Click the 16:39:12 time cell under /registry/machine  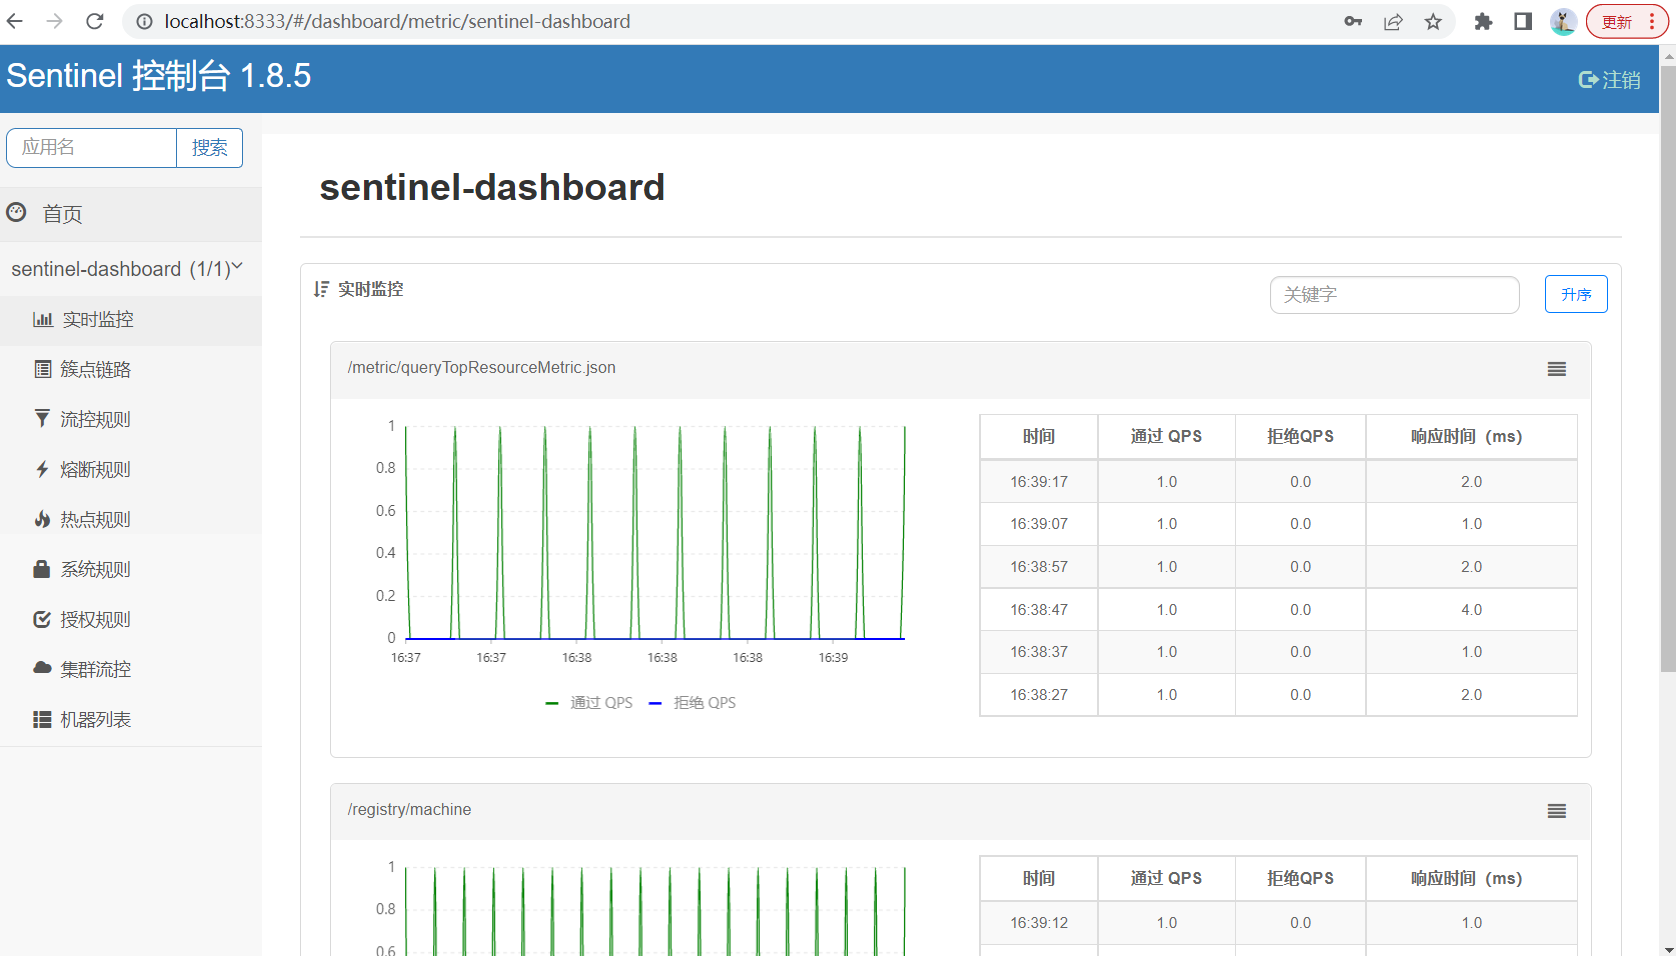[1039, 923]
